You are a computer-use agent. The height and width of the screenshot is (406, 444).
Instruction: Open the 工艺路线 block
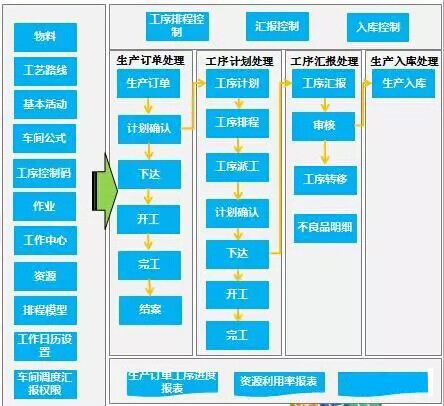pyautogui.click(x=45, y=71)
